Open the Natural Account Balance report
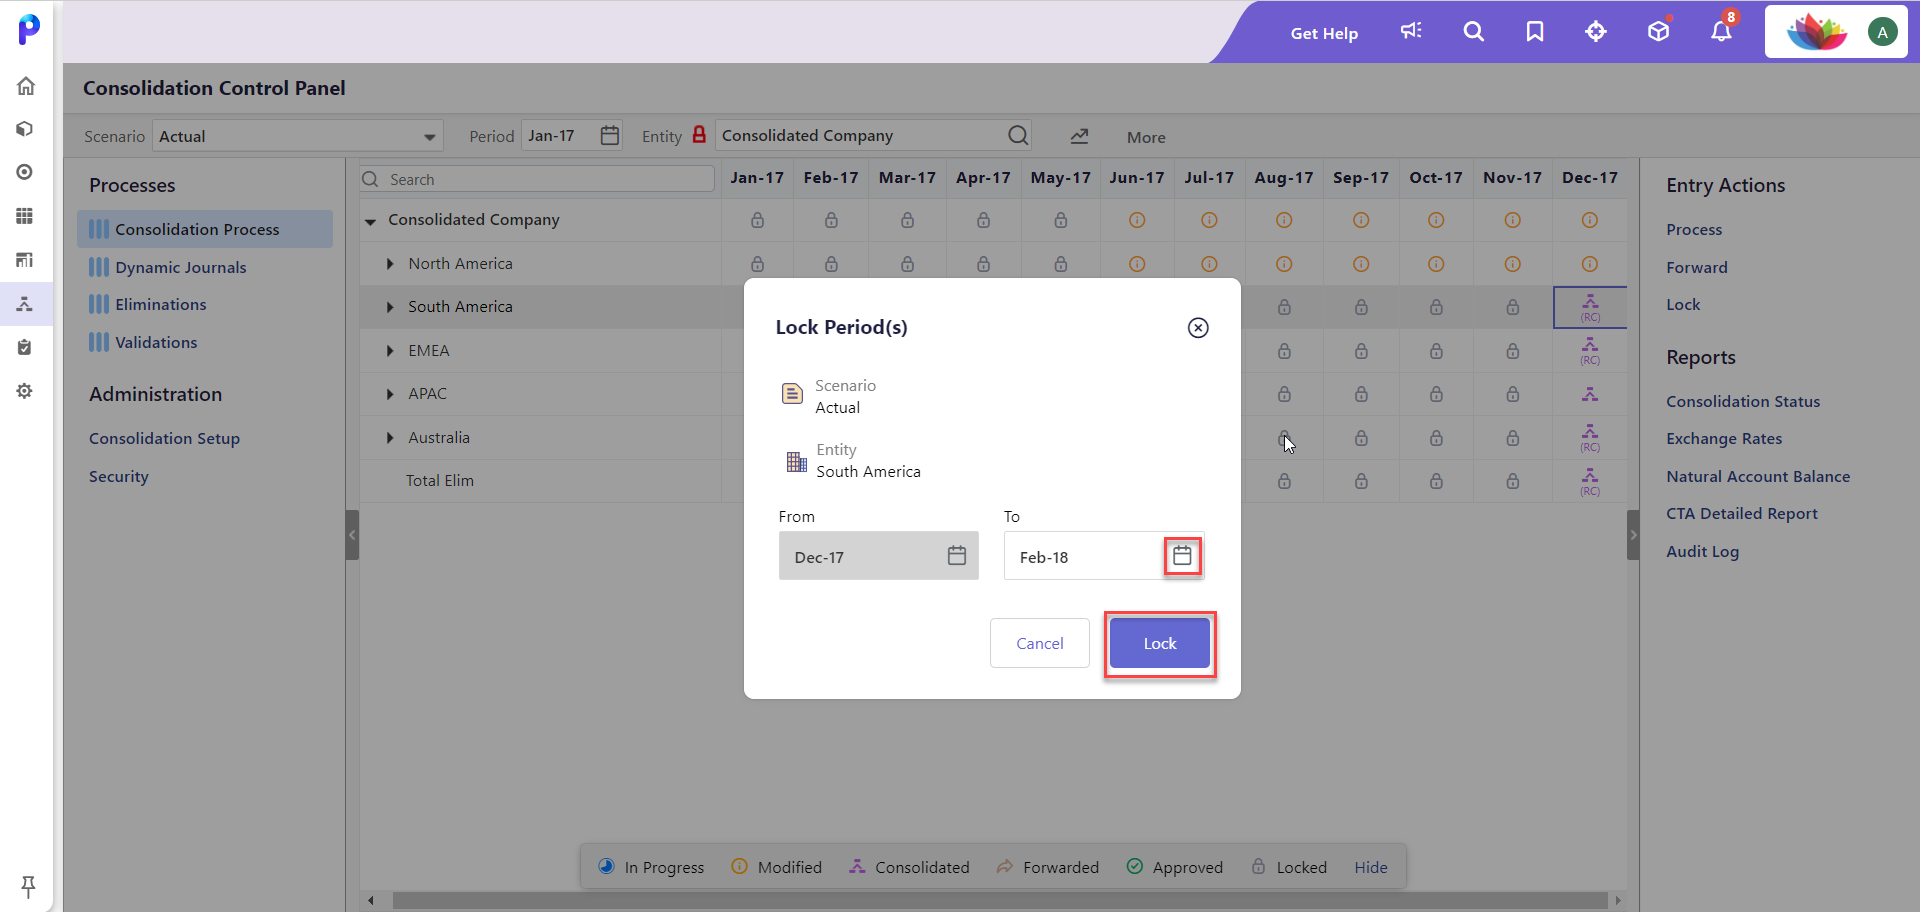Image resolution: width=1920 pixels, height=912 pixels. (x=1758, y=476)
